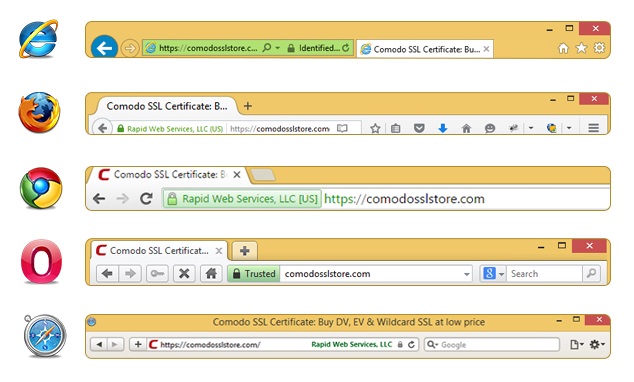The height and width of the screenshot is (382, 634).
Task: Click the Firefox home icon
Action: [x=466, y=129]
